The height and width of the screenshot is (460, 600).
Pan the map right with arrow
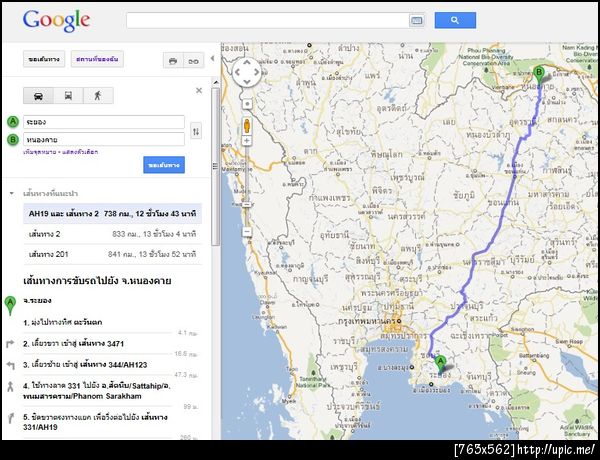[x=256, y=72]
